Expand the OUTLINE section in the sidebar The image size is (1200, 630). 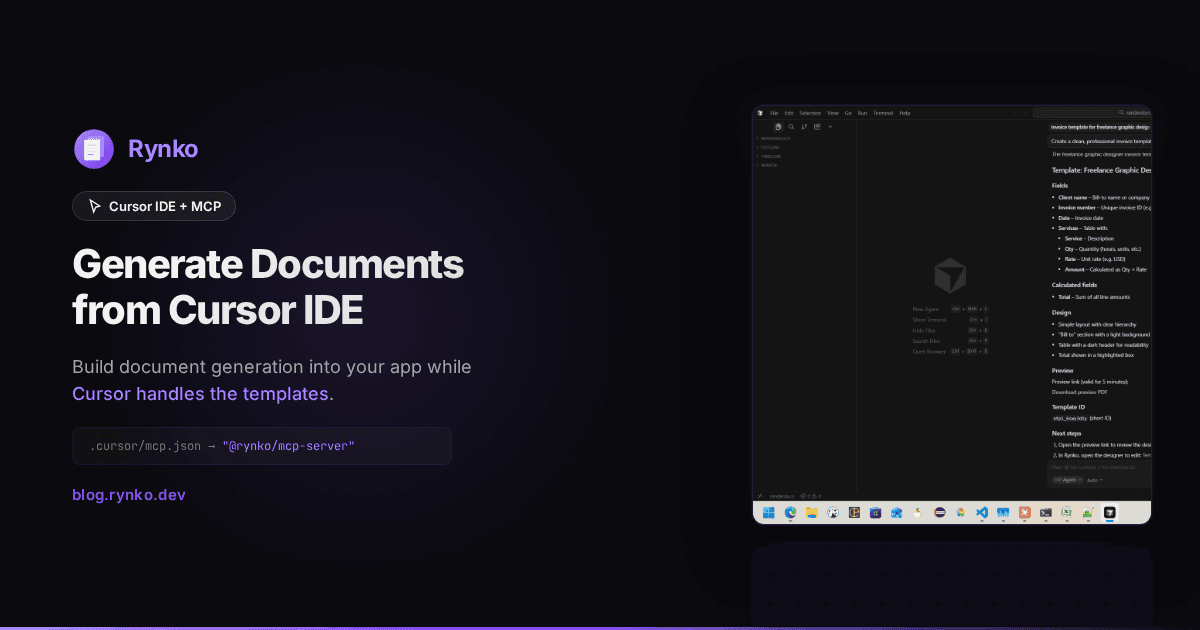click(772, 148)
